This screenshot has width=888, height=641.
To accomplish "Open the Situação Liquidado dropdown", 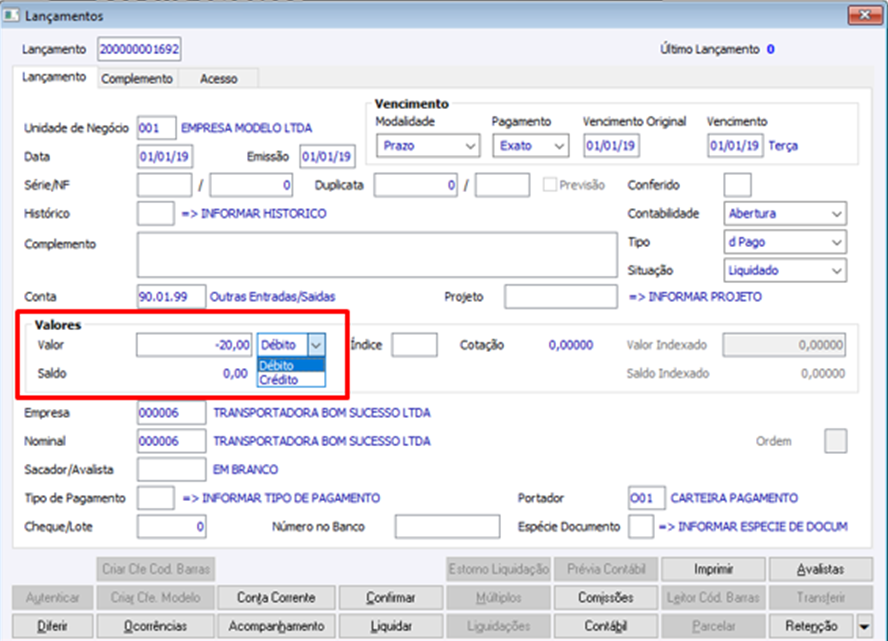I will 785,270.
